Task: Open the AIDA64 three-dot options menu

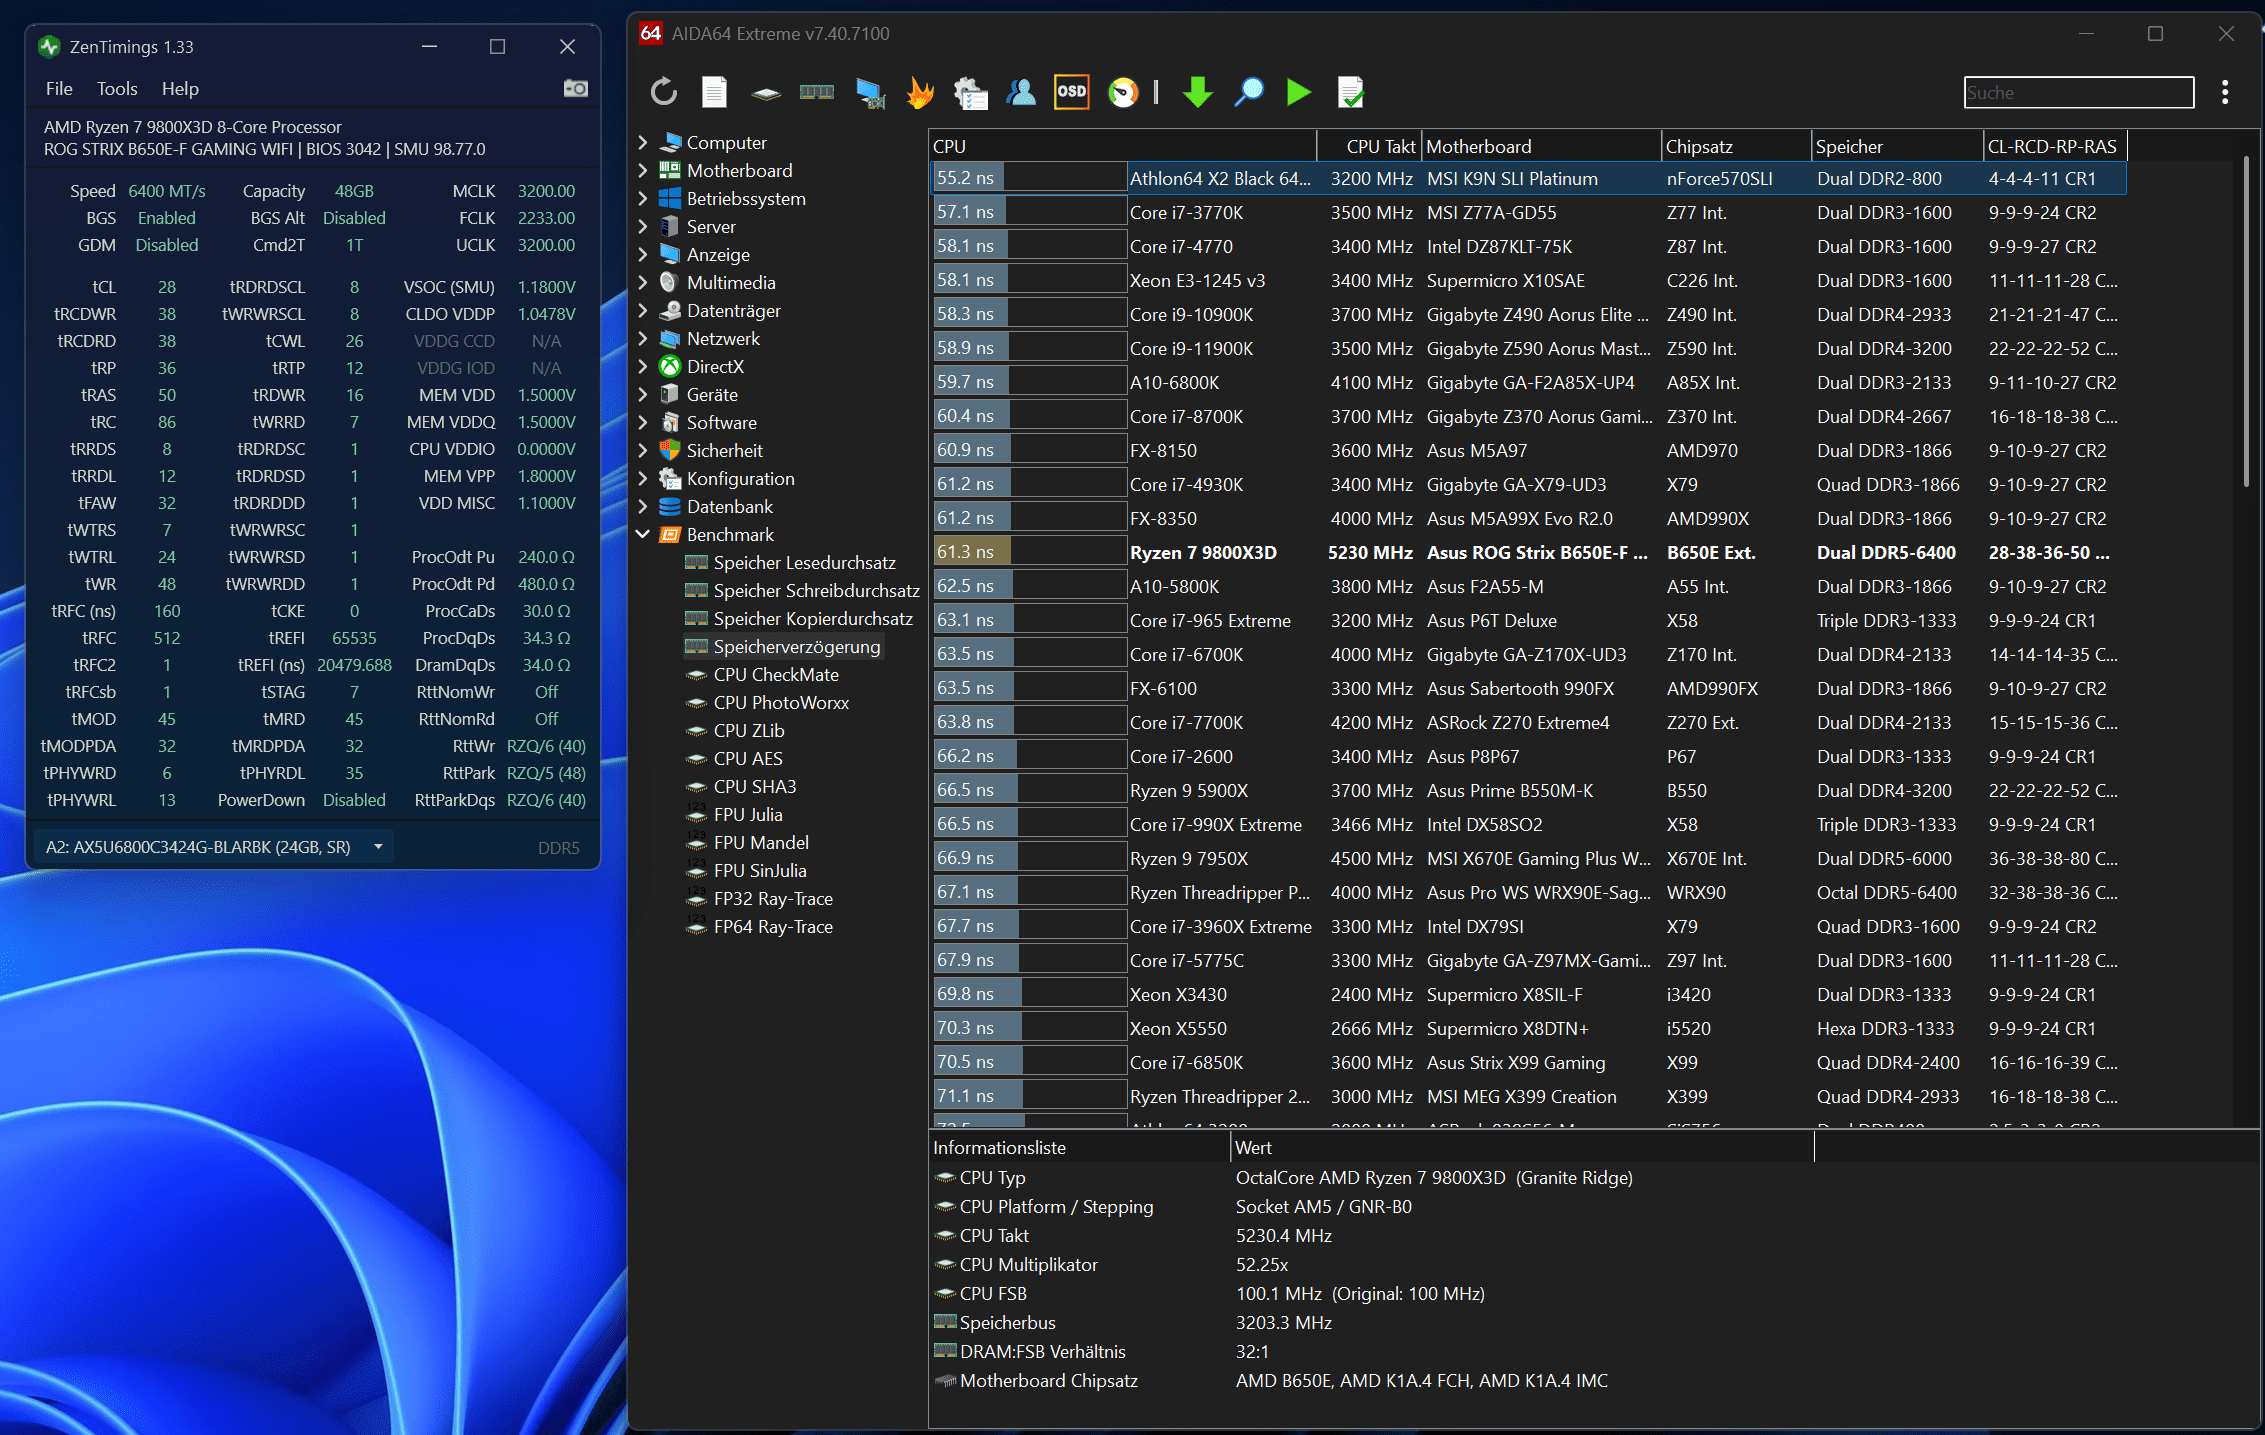Action: 2225,93
